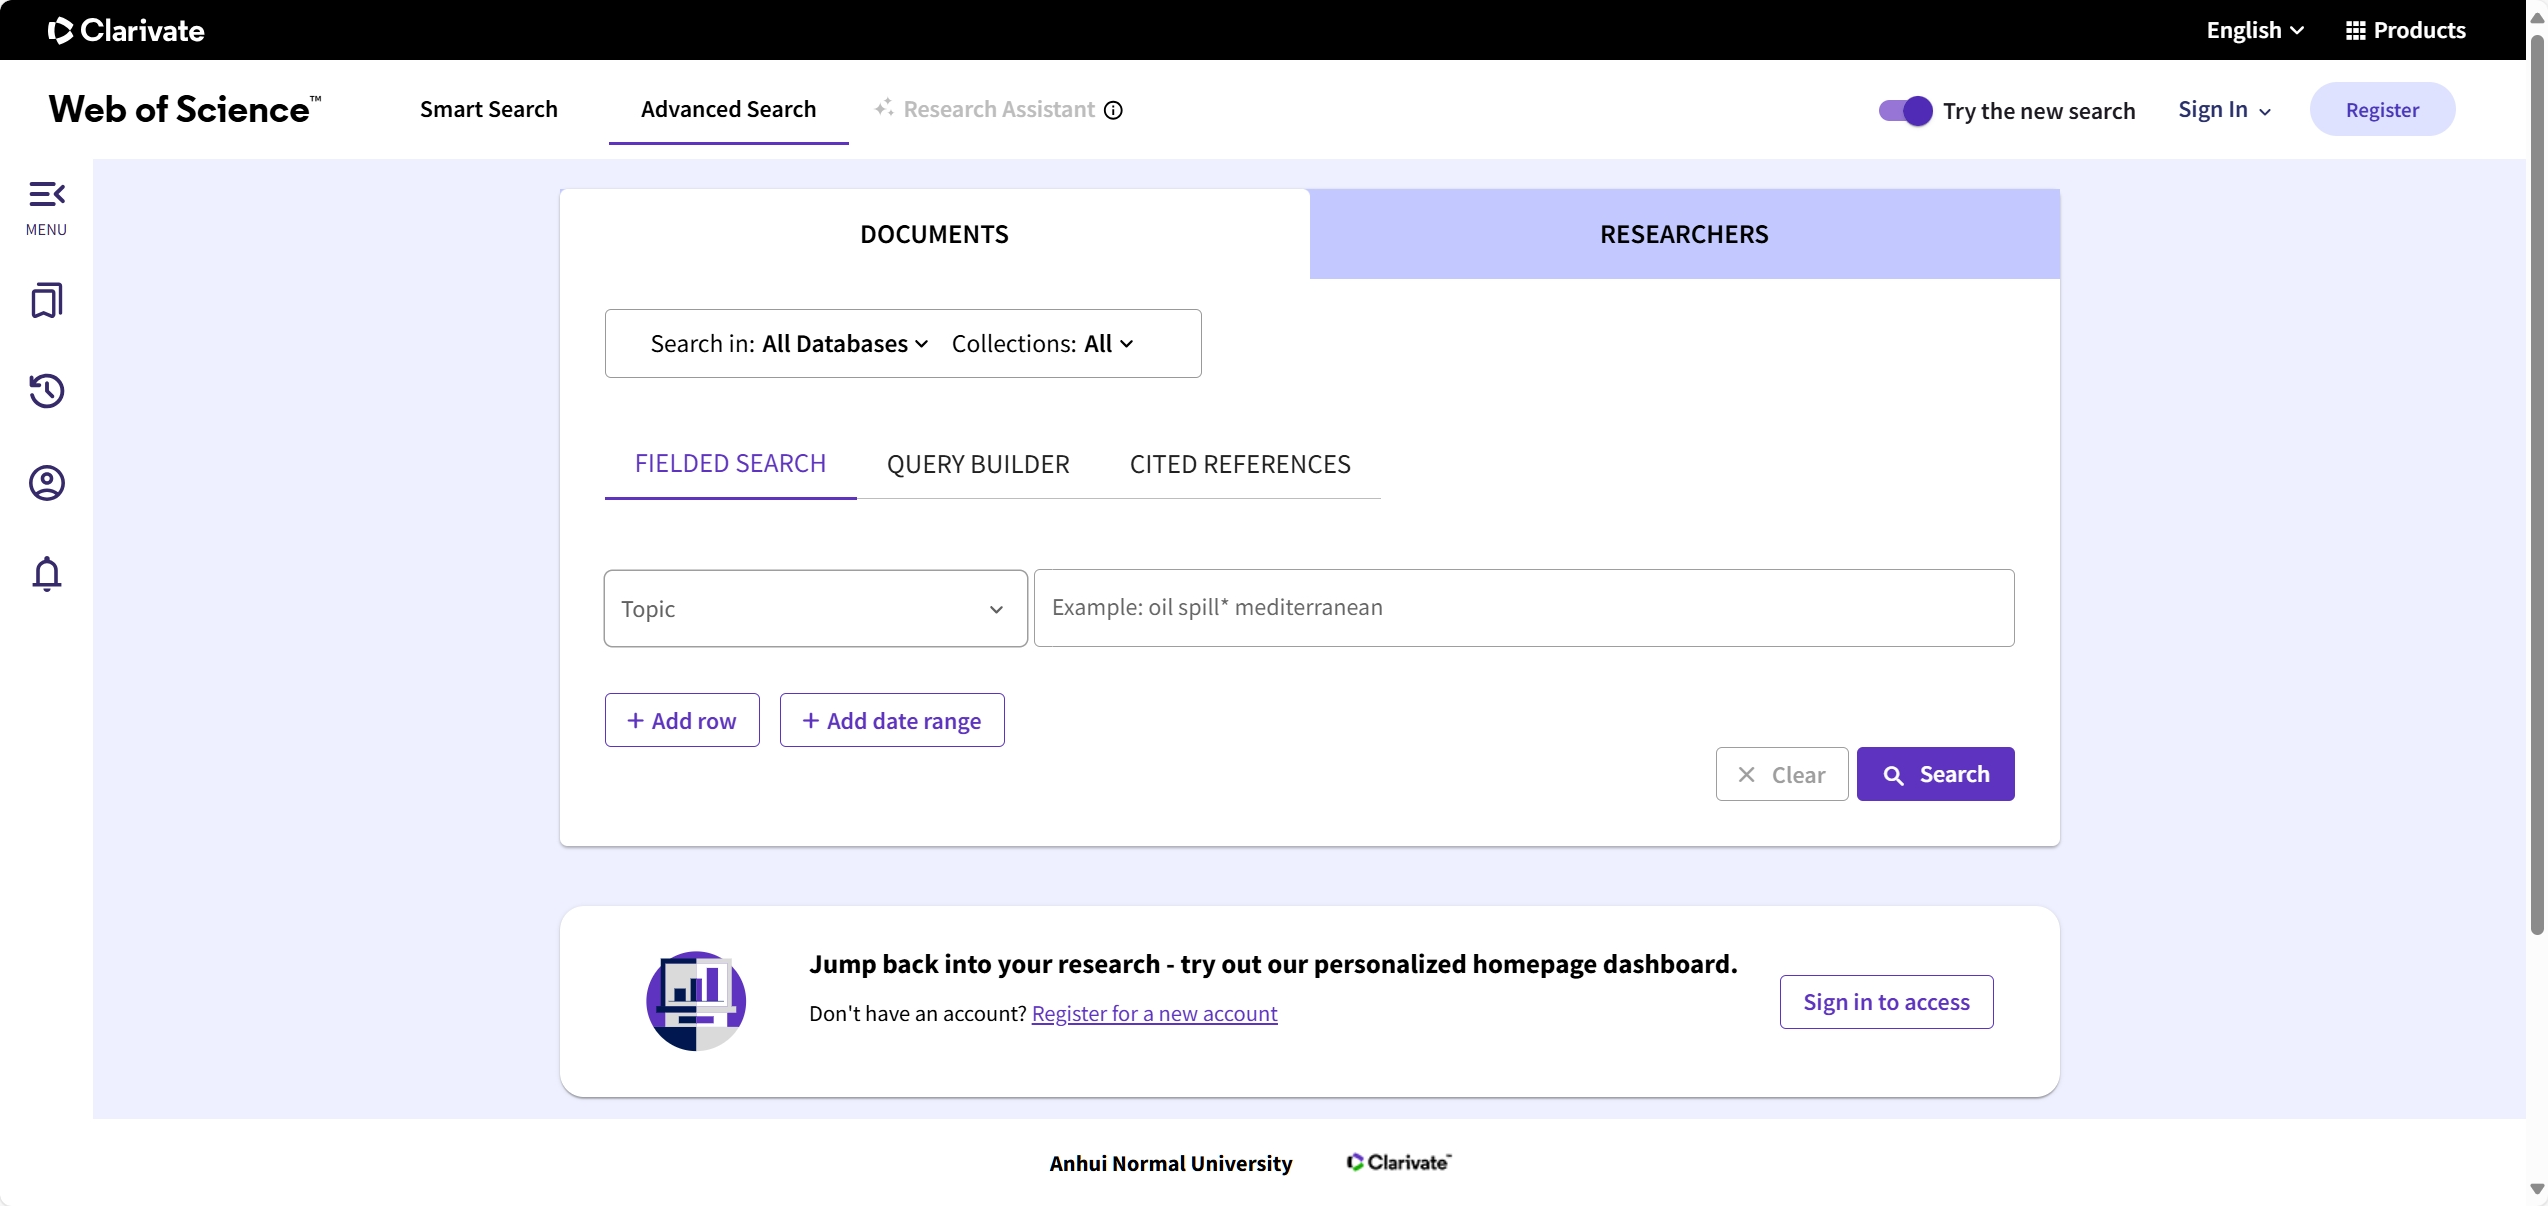Select the QUERY BUILDER tab

(x=978, y=464)
